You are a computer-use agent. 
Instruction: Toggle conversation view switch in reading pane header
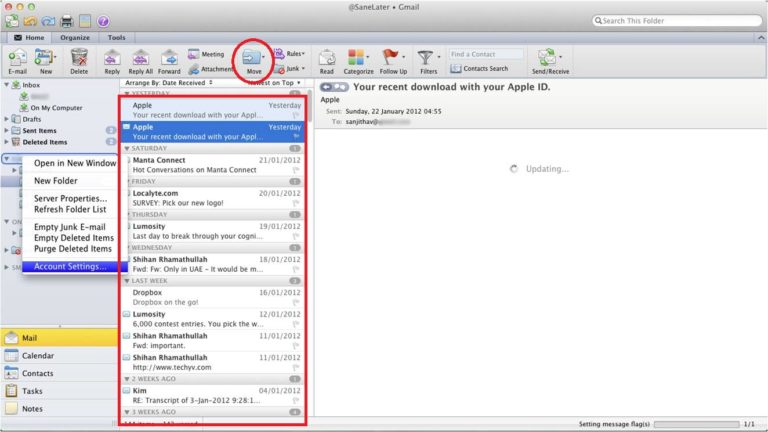[x=334, y=87]
